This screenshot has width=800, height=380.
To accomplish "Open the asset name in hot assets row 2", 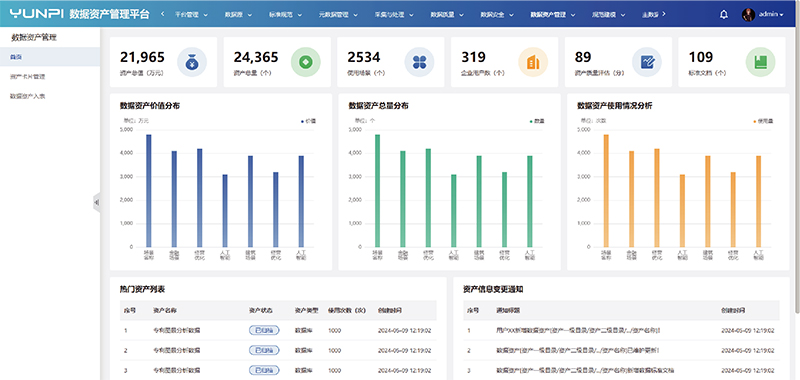I will coord(177,350).
